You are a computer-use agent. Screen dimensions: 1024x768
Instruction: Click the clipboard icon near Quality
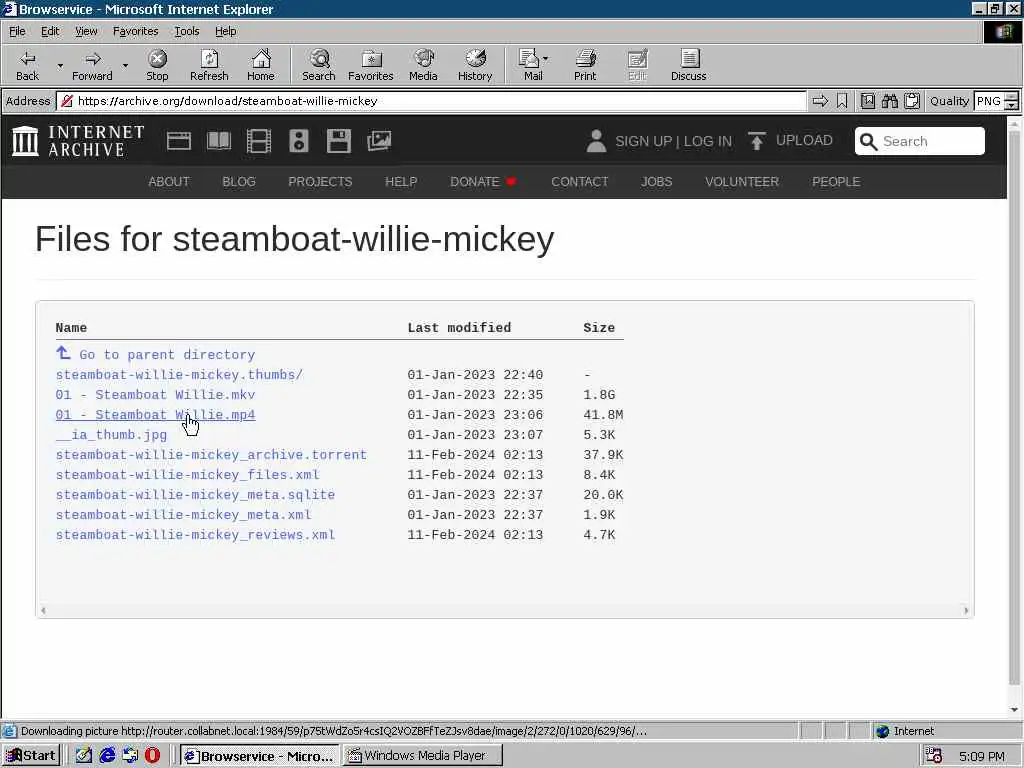912,101
